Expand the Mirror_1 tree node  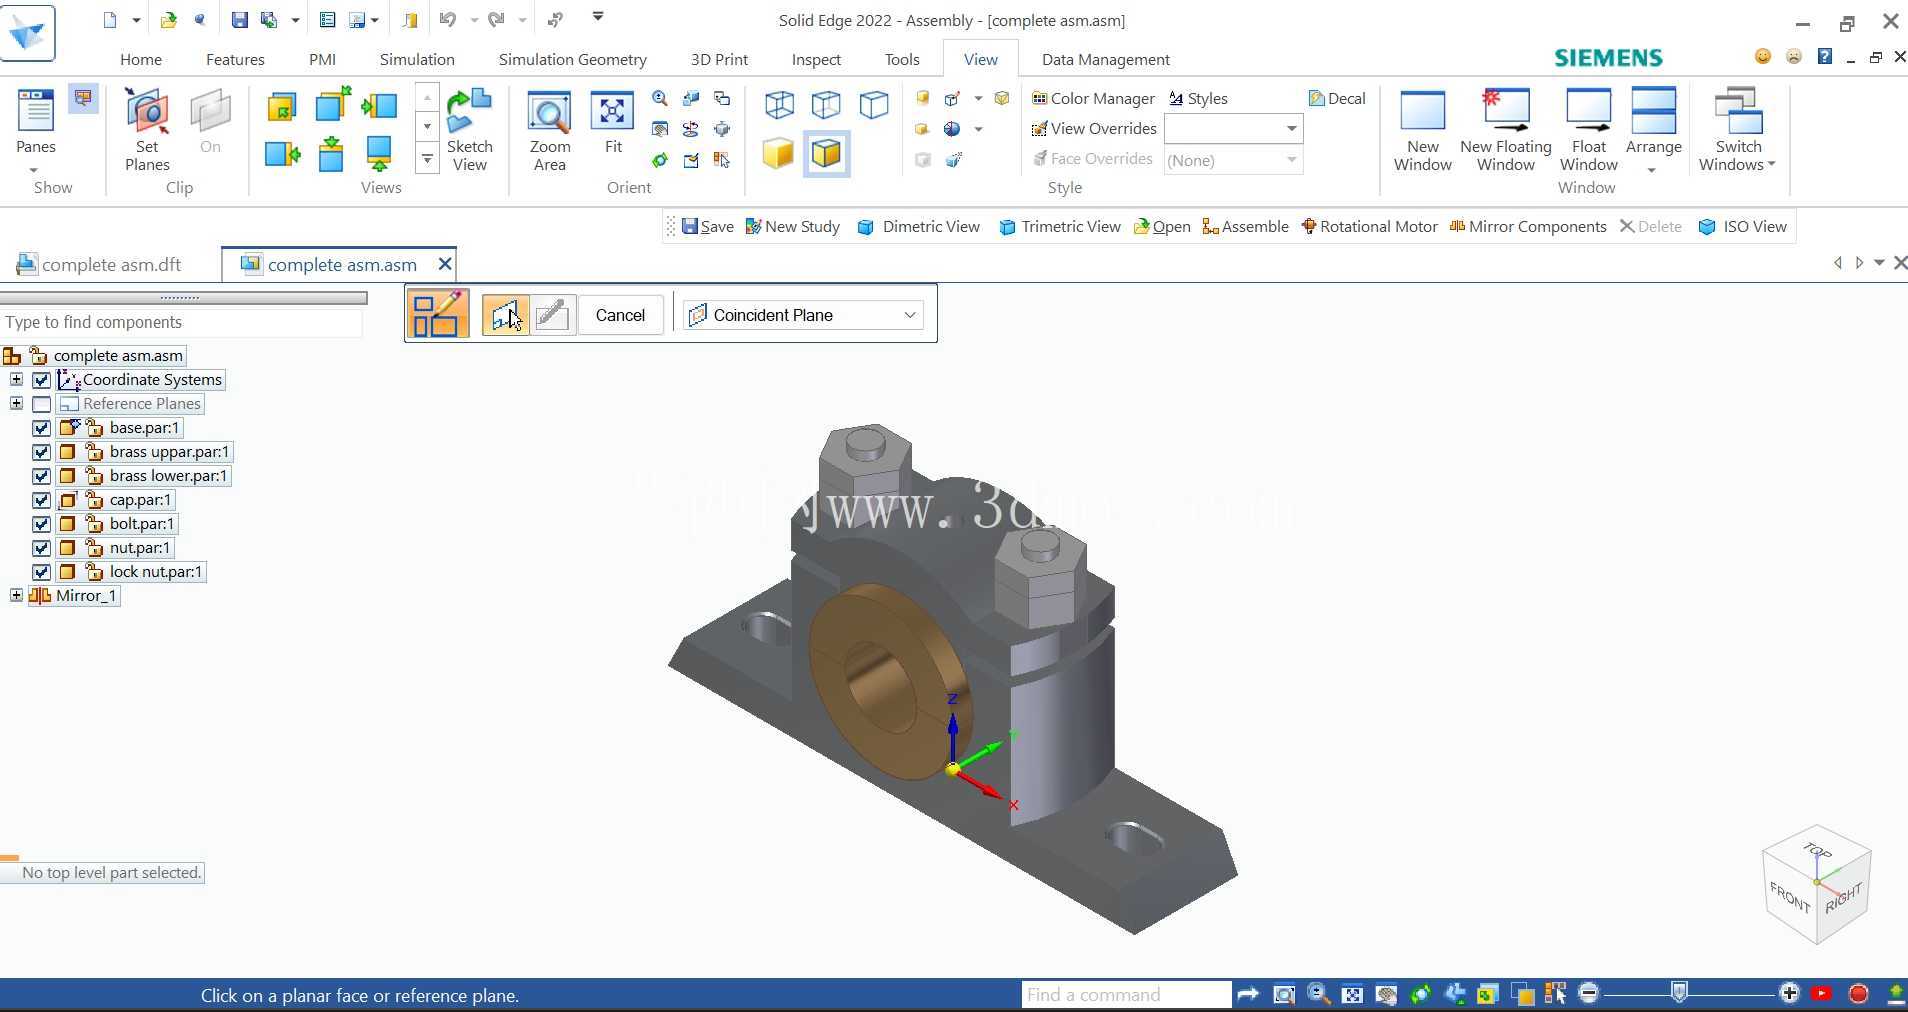point(16,595)
